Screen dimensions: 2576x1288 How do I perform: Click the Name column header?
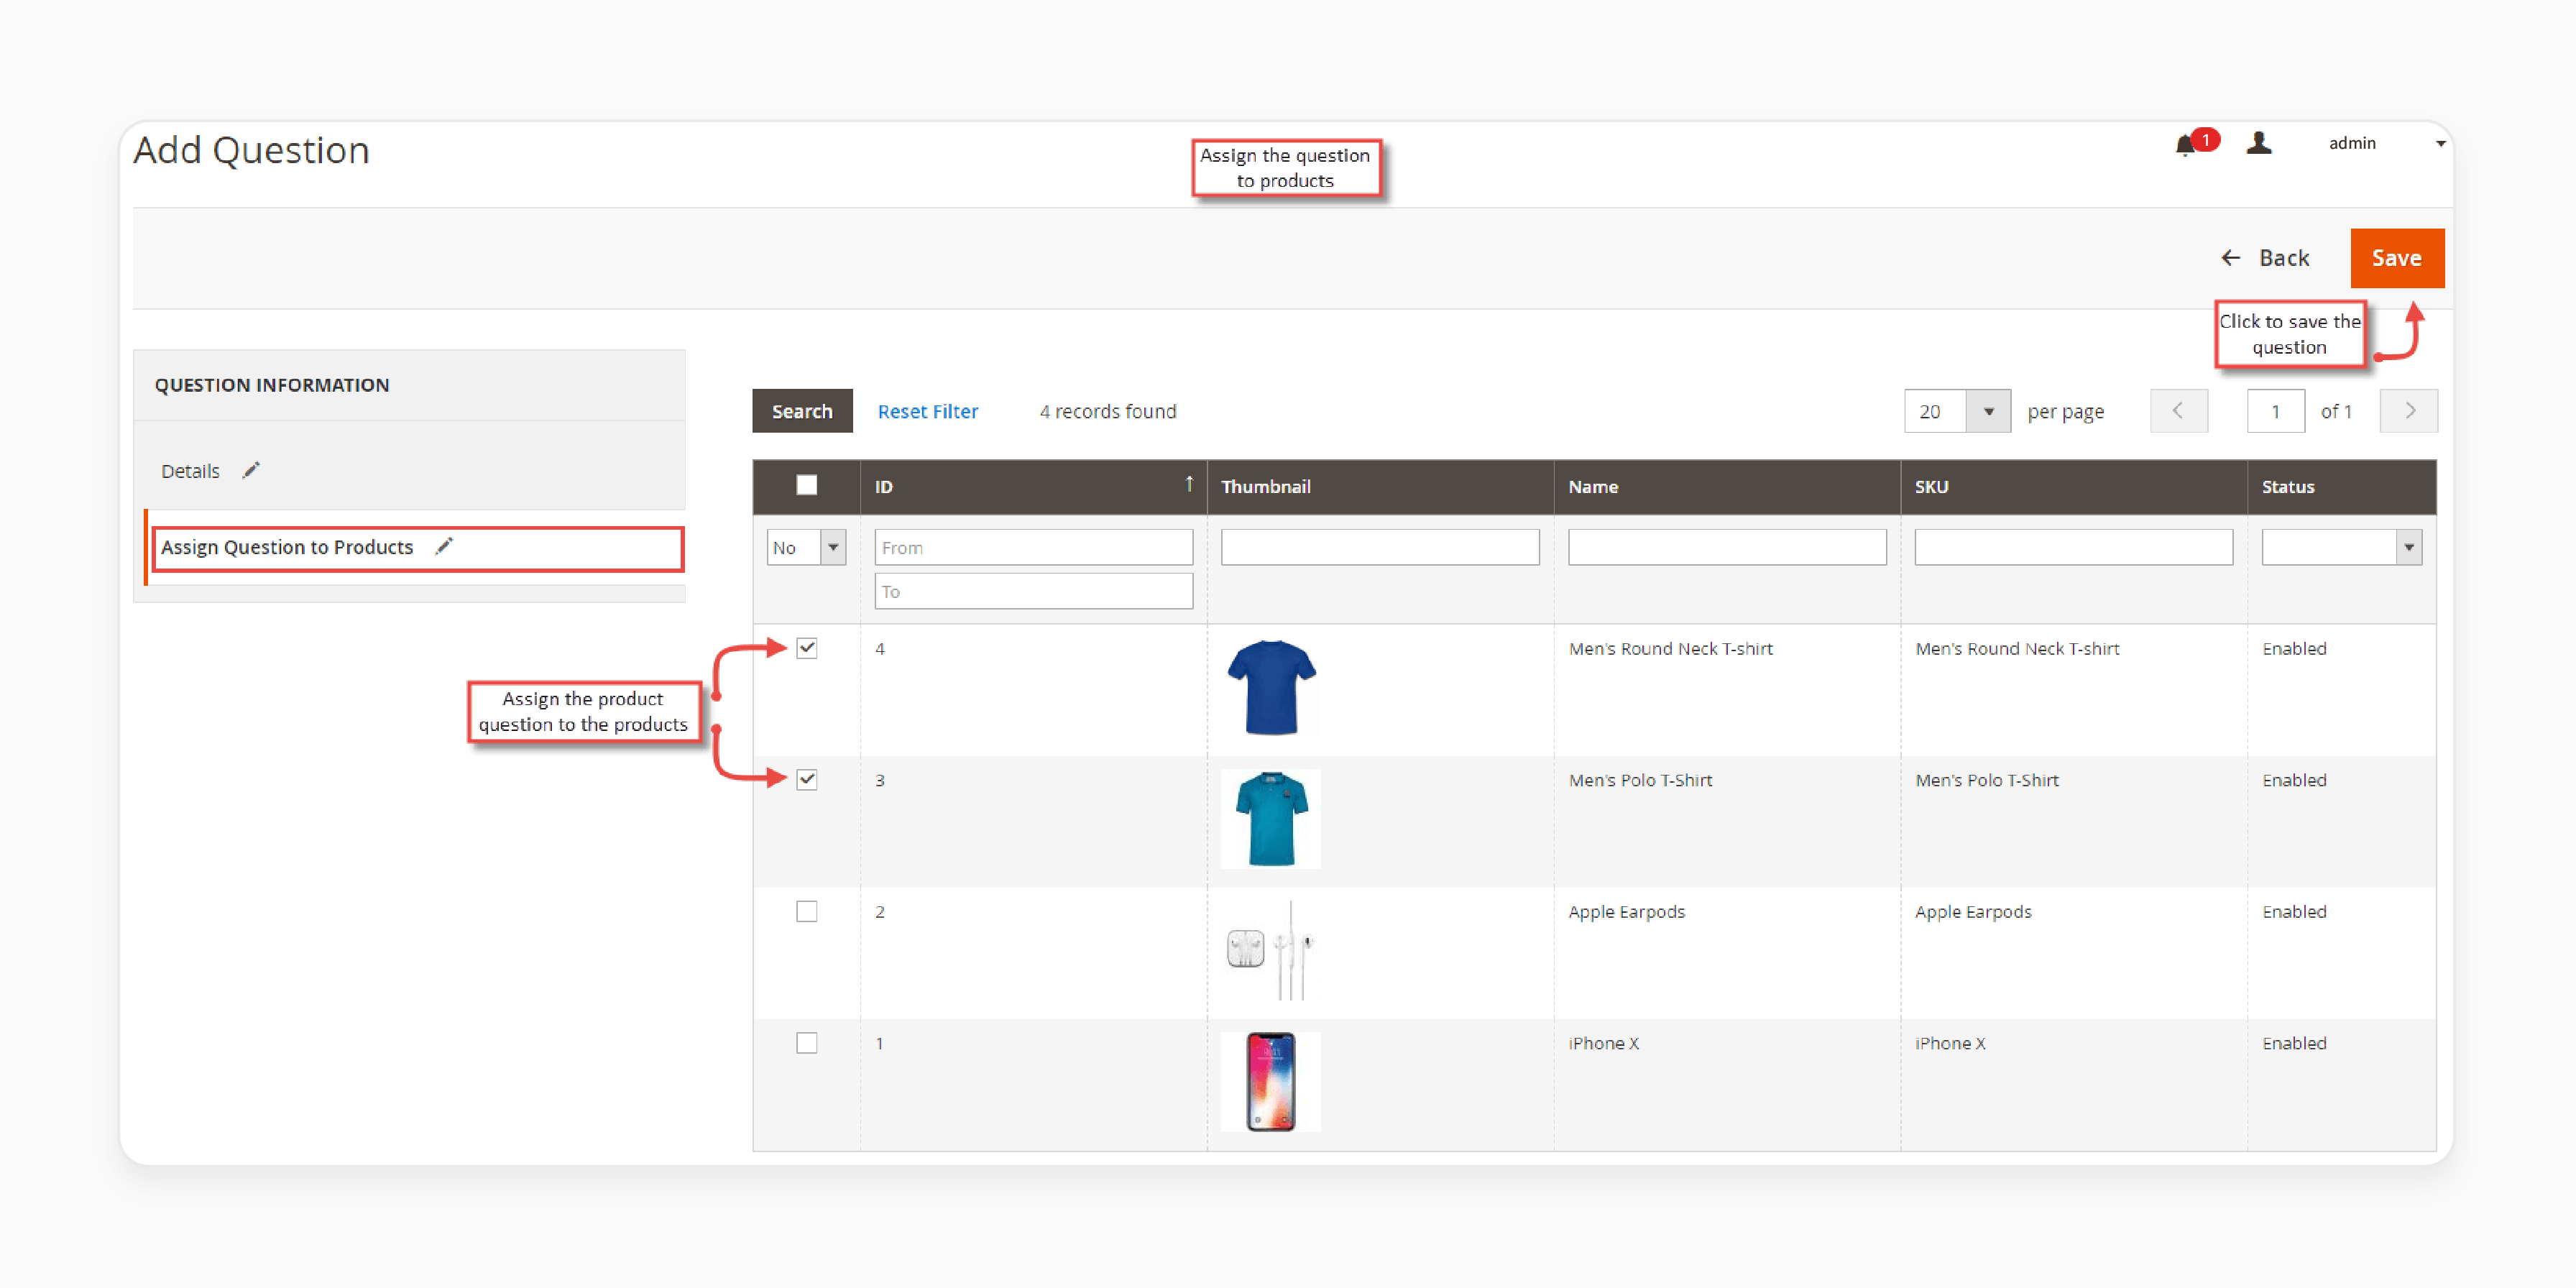(1727, 486)
